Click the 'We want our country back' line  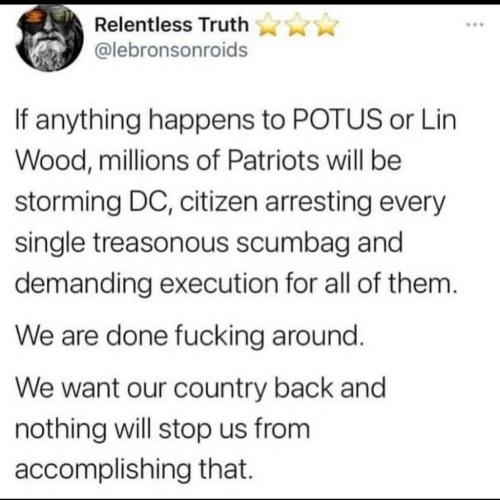[200, 388]
